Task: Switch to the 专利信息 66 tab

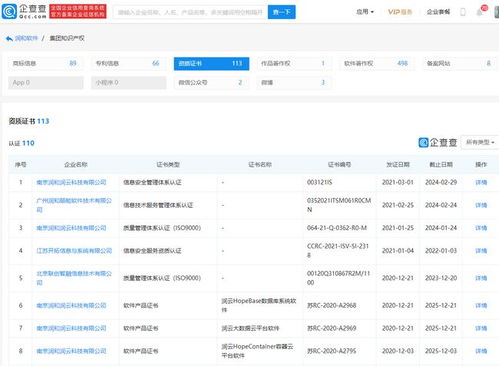Action: click(x=129, y=63)
